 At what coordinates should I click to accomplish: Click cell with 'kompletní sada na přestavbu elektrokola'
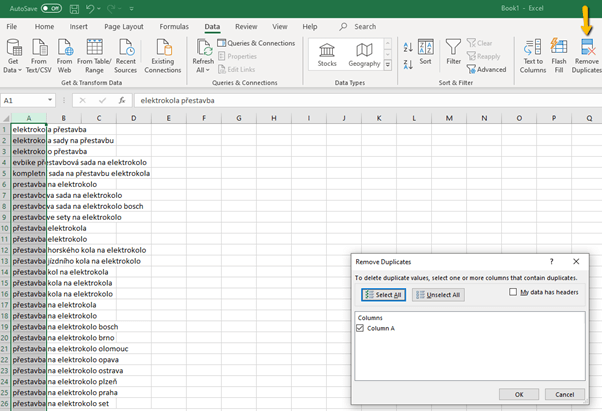tap(29, 173)
